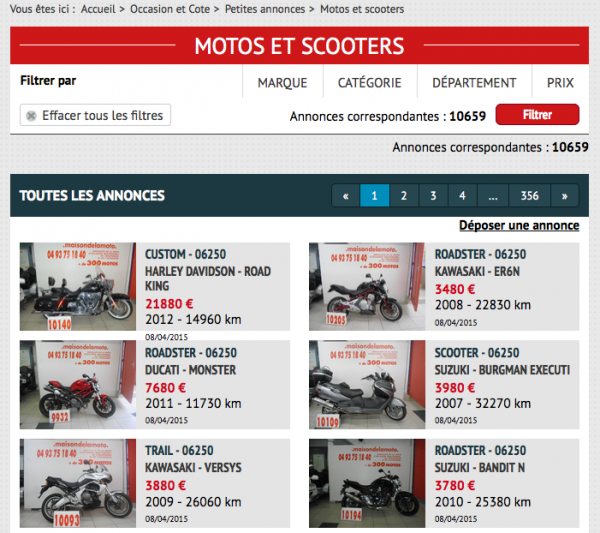Click KAWASAKI - ER6N listing title
Viewport: 600px width, 533px height.
pos(477,271)
